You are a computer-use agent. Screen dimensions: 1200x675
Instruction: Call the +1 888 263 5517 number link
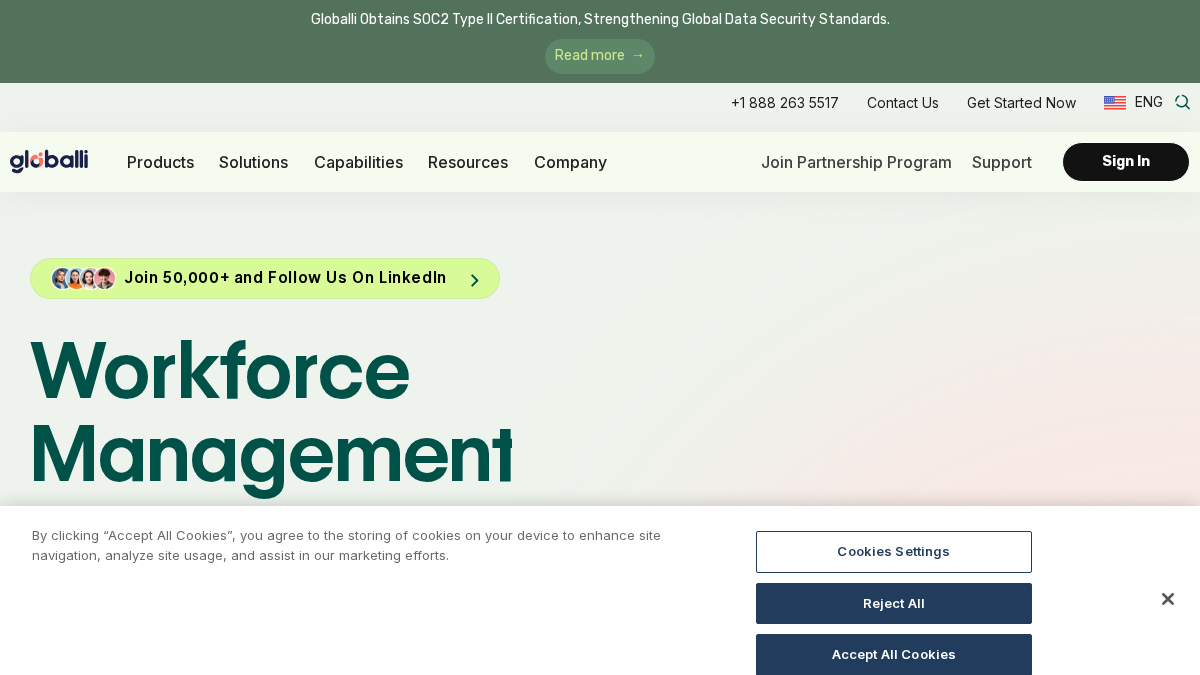pos(785,103)
